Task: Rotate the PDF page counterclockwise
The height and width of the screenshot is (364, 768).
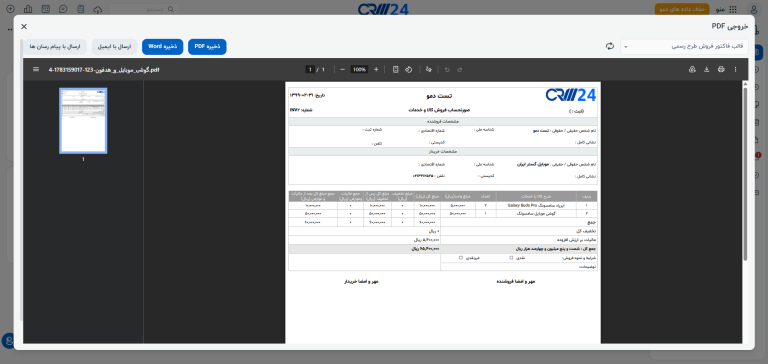Action: [408, 70]
